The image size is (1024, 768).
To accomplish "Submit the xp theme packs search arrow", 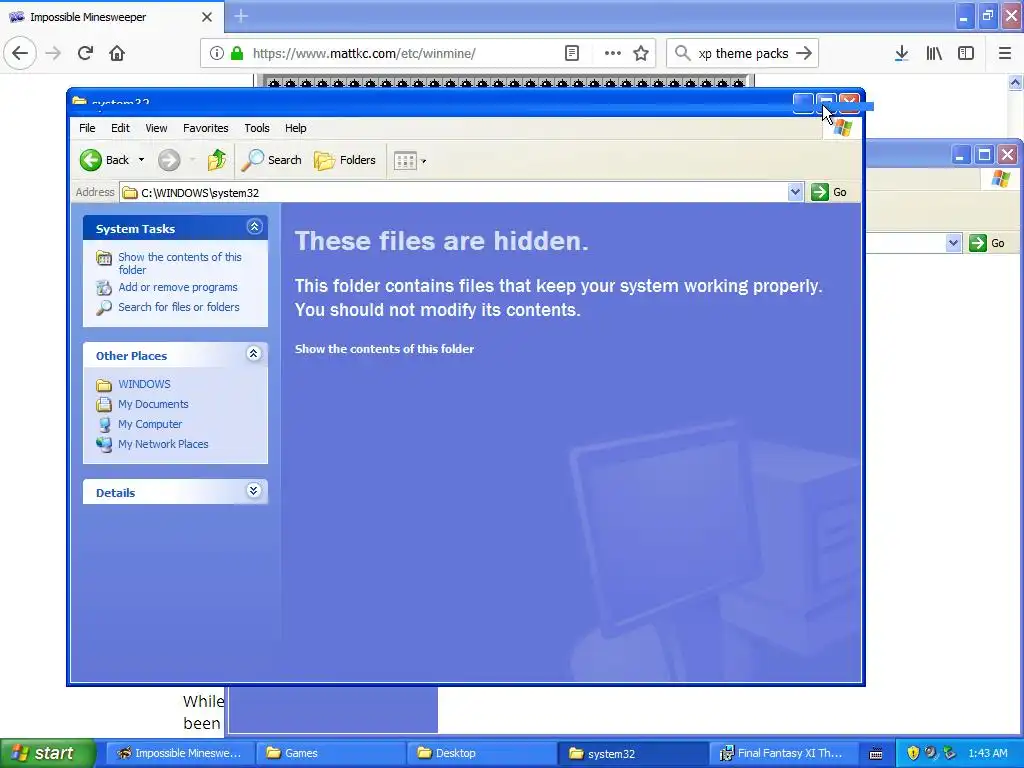I will [804, 53].
